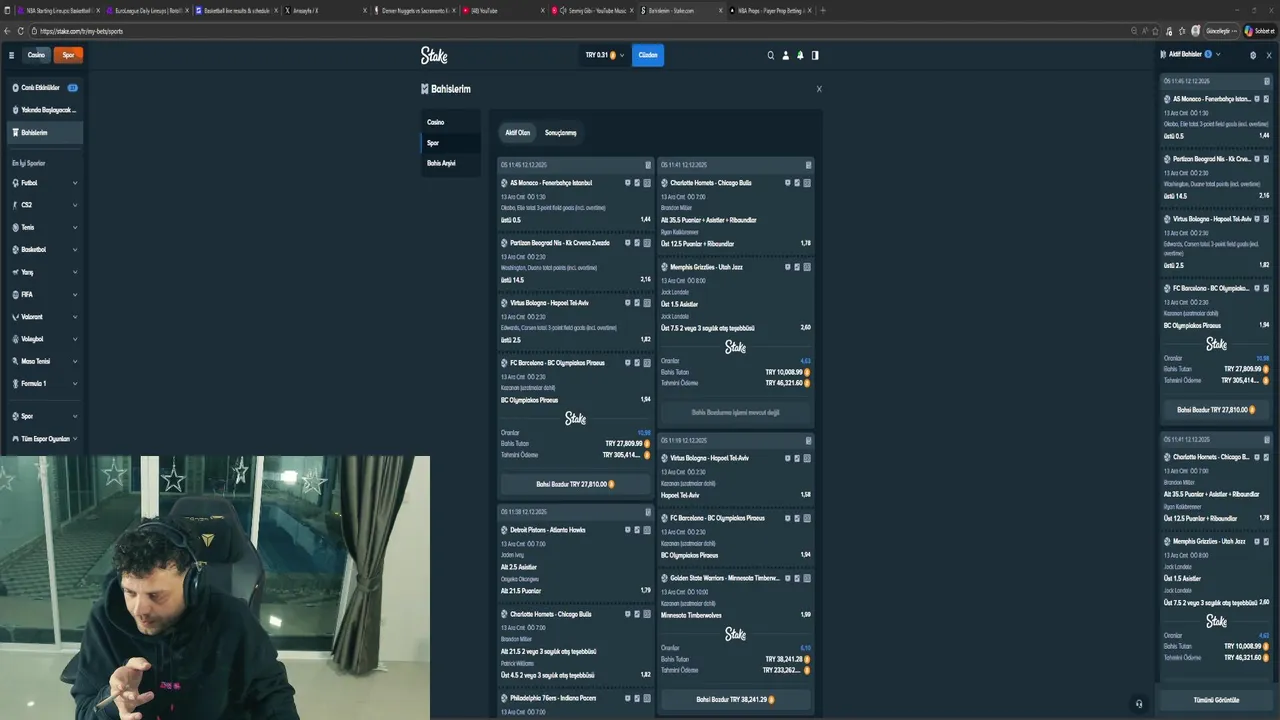
Task: Select Casino in Bahislerim side menu
Action: coord(450,122)
